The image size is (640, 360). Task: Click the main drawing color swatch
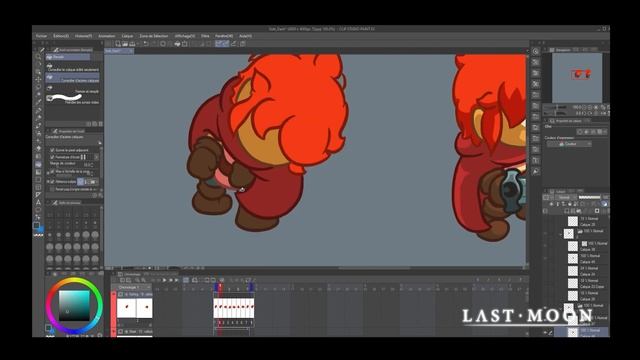click(x=36, y=225)
